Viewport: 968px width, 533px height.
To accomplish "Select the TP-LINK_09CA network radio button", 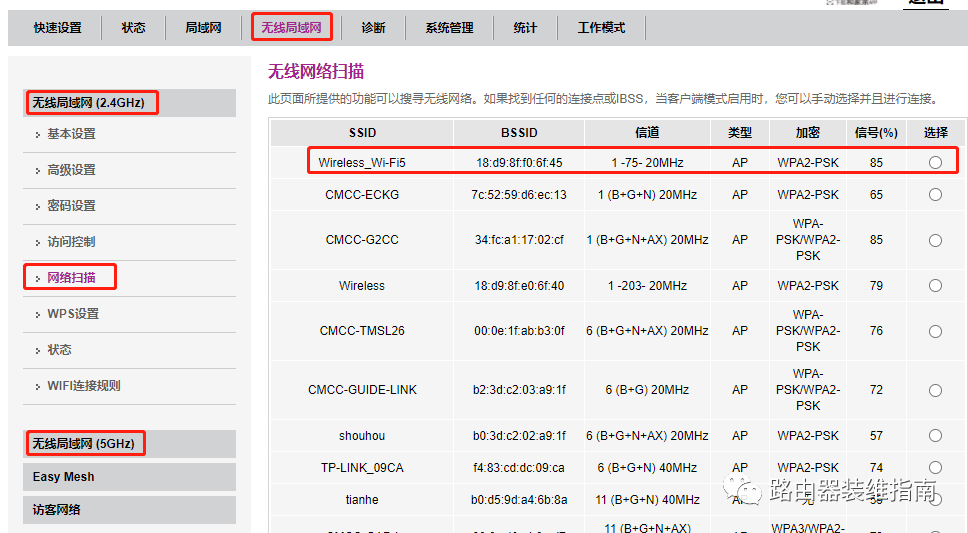I will click(x=935, y=468).
